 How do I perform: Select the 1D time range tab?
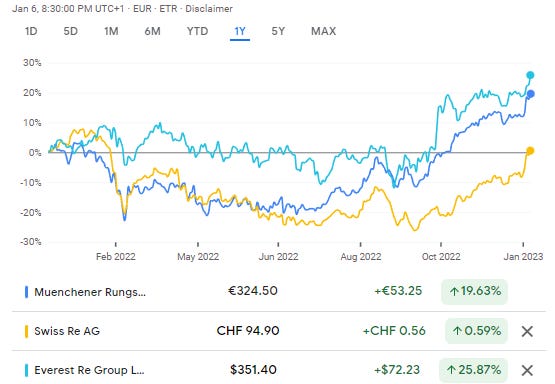tap(31, 31)
